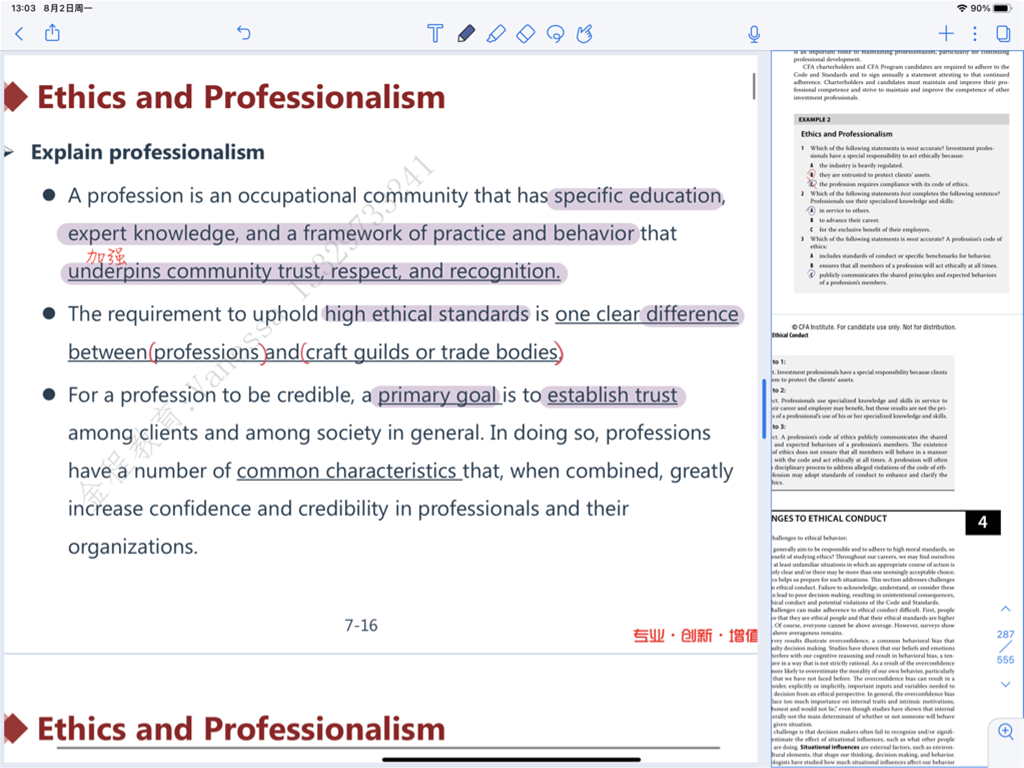Screen dimensions: 1024x768
Task: Select the Eraser tool
Action: [525, 34]
